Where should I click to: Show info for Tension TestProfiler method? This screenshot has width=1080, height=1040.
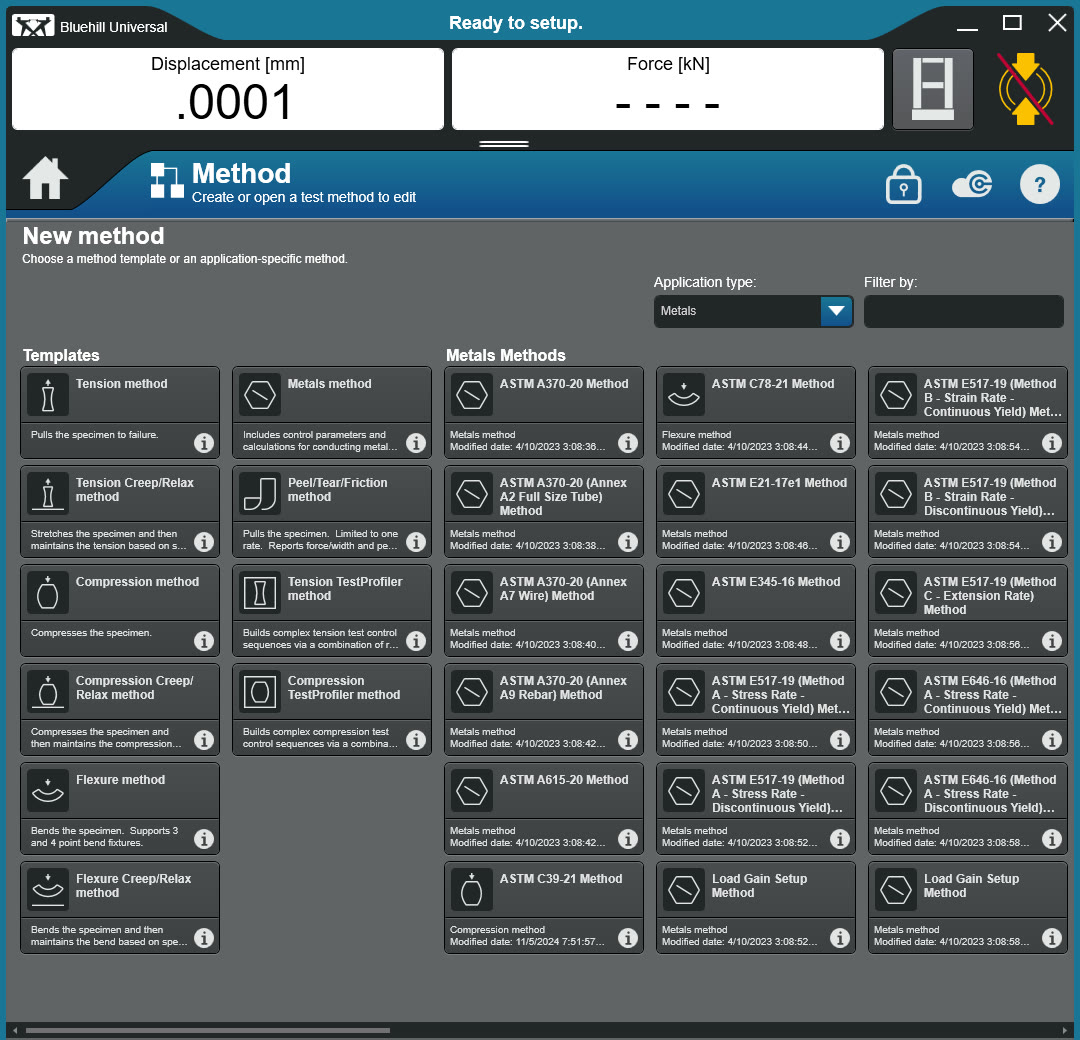pyautogui.click(x=416, y=641)
